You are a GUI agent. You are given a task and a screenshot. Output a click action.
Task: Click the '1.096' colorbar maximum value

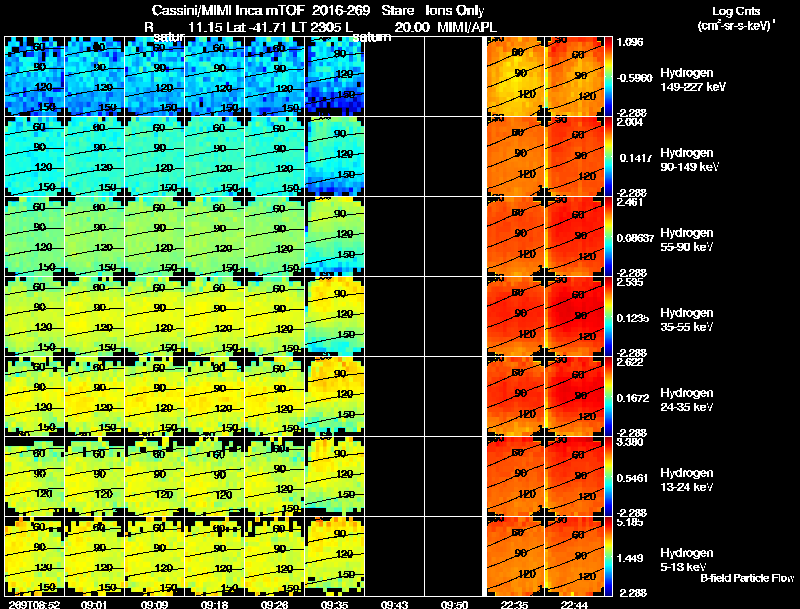630,42
